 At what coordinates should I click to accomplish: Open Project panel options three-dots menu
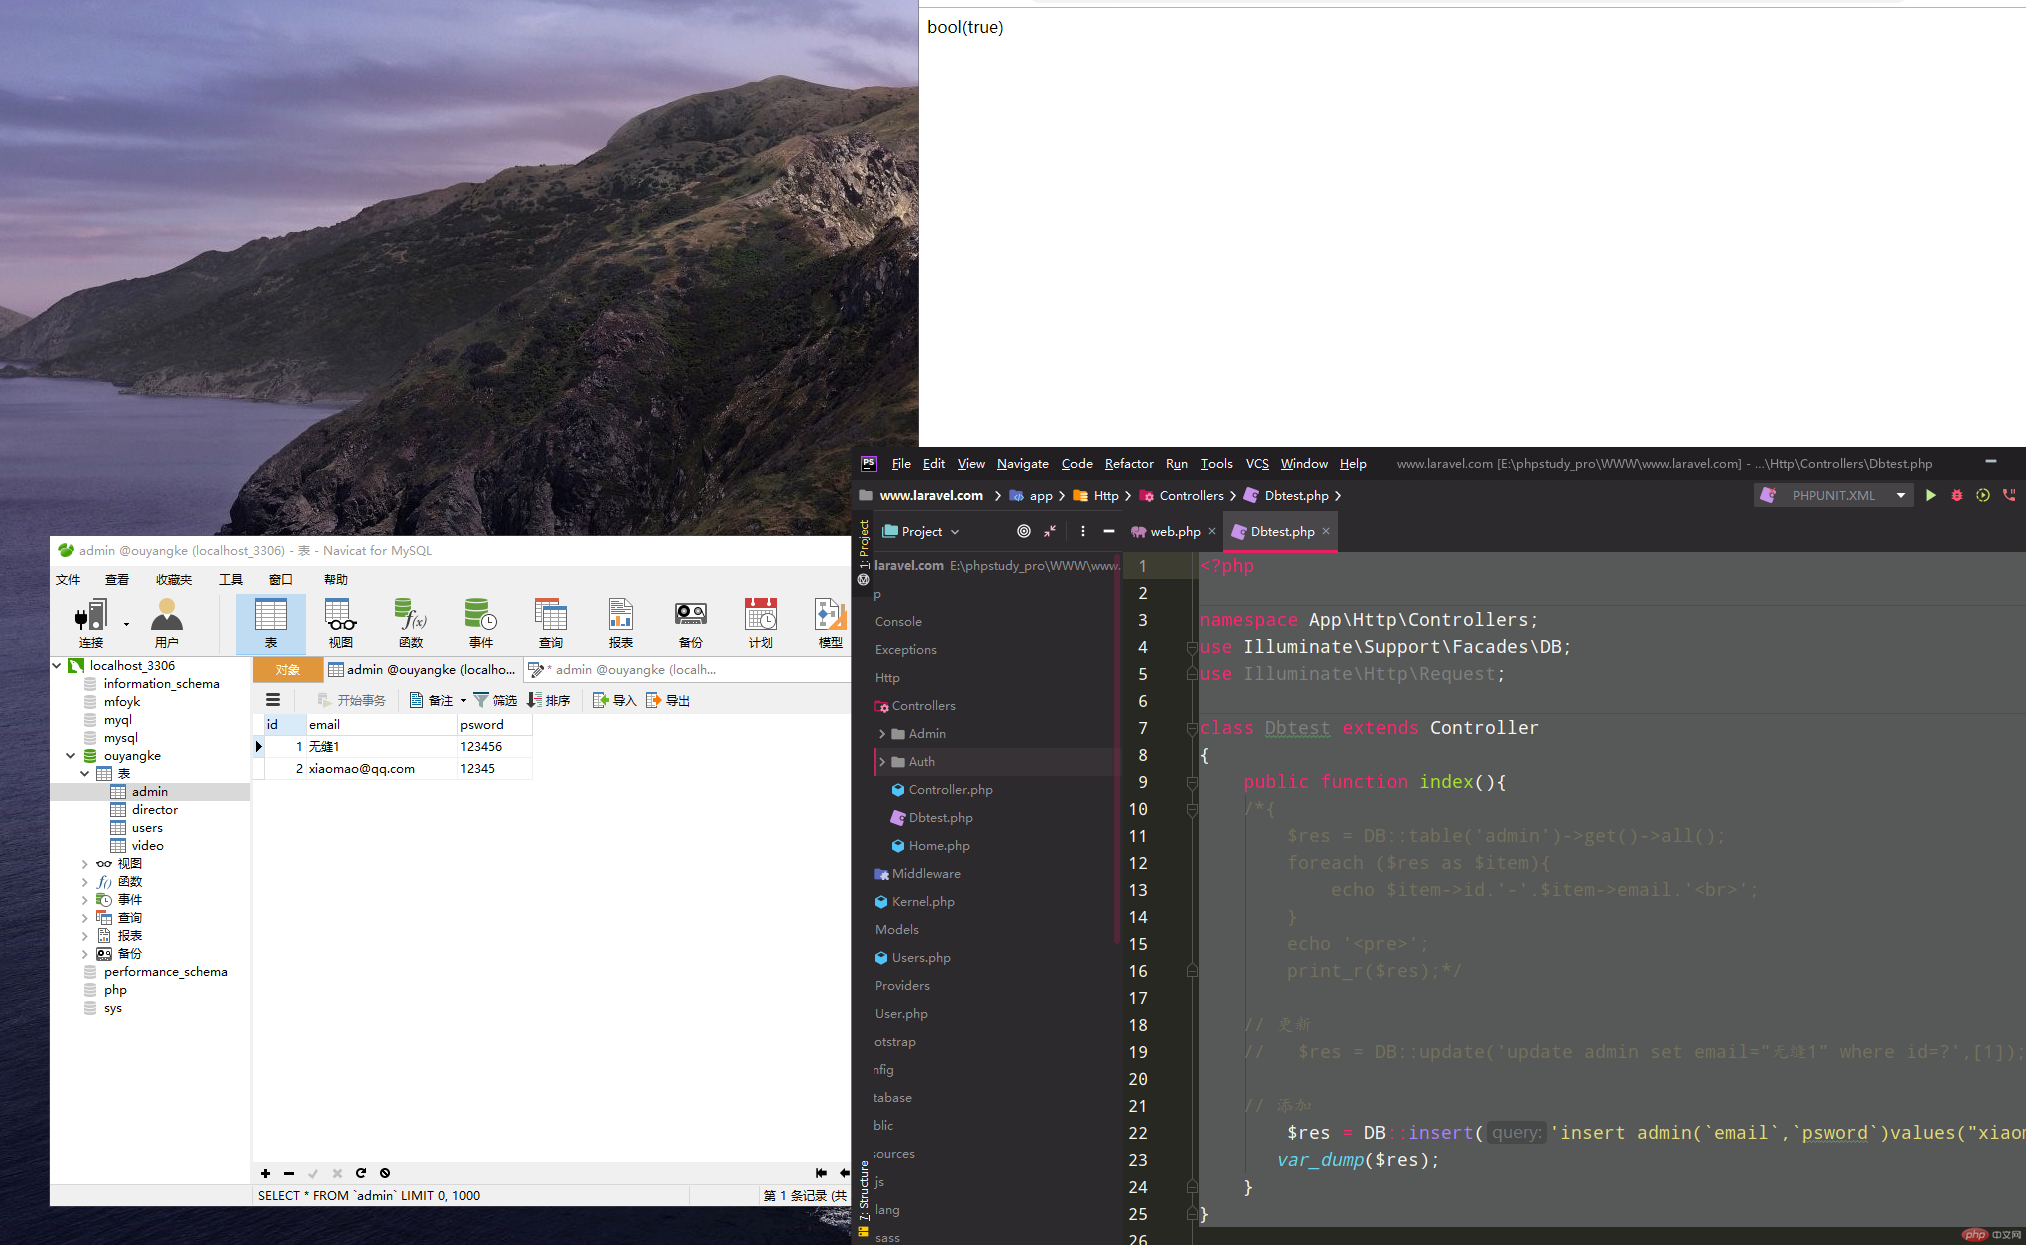click(1083, 531)
